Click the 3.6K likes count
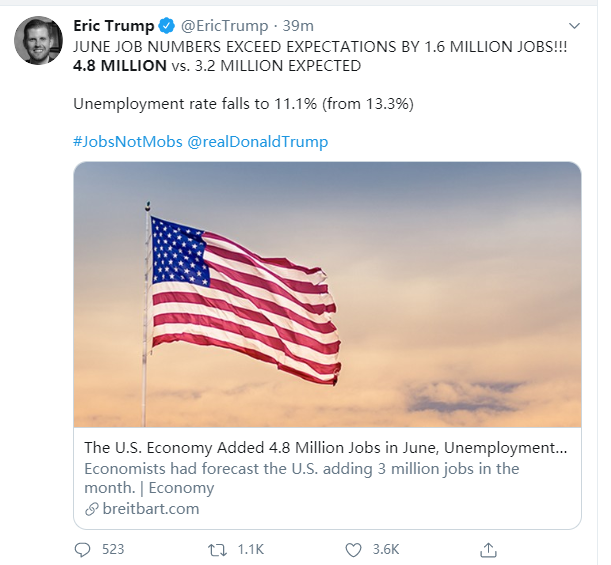This screenshot has width=611, height=565. [386, 549]
